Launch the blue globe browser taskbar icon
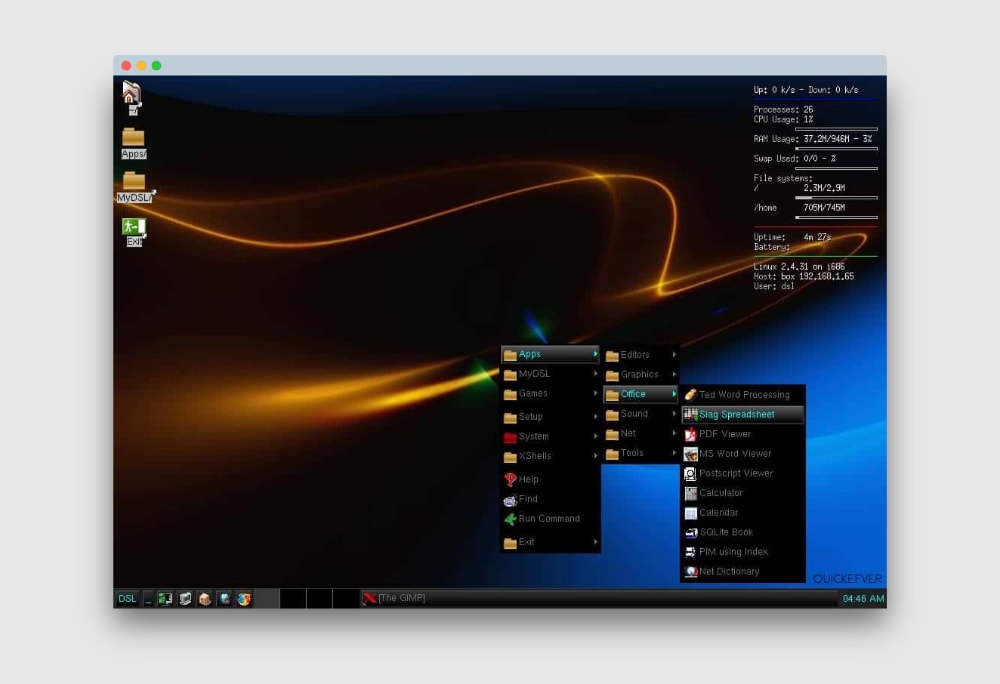Screen dimensions: 1000x684 pyautogui.click(x=224, y=599)
